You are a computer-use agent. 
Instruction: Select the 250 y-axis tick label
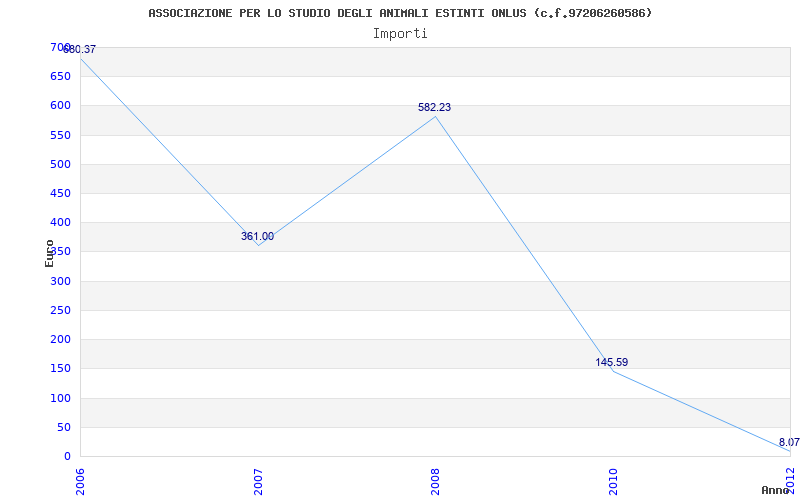click(60, 310)
